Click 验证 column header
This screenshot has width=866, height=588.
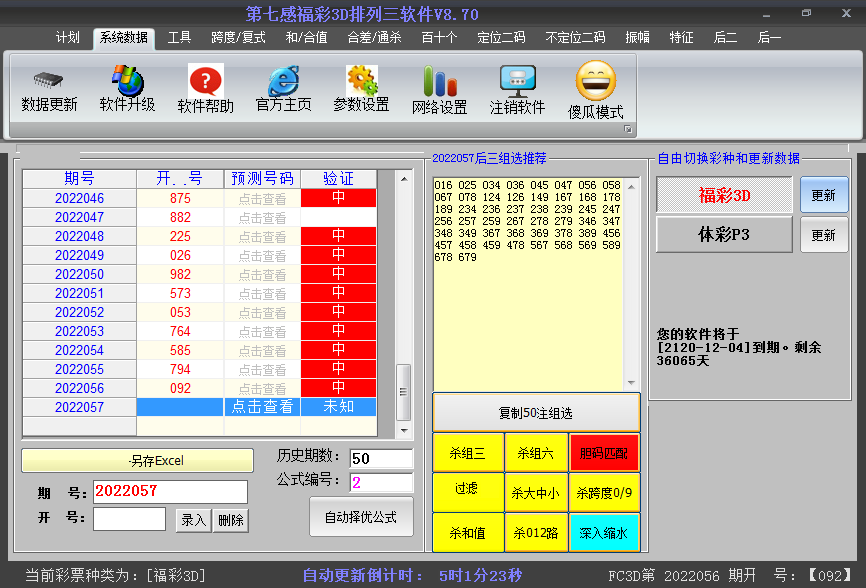pos(339,178)
